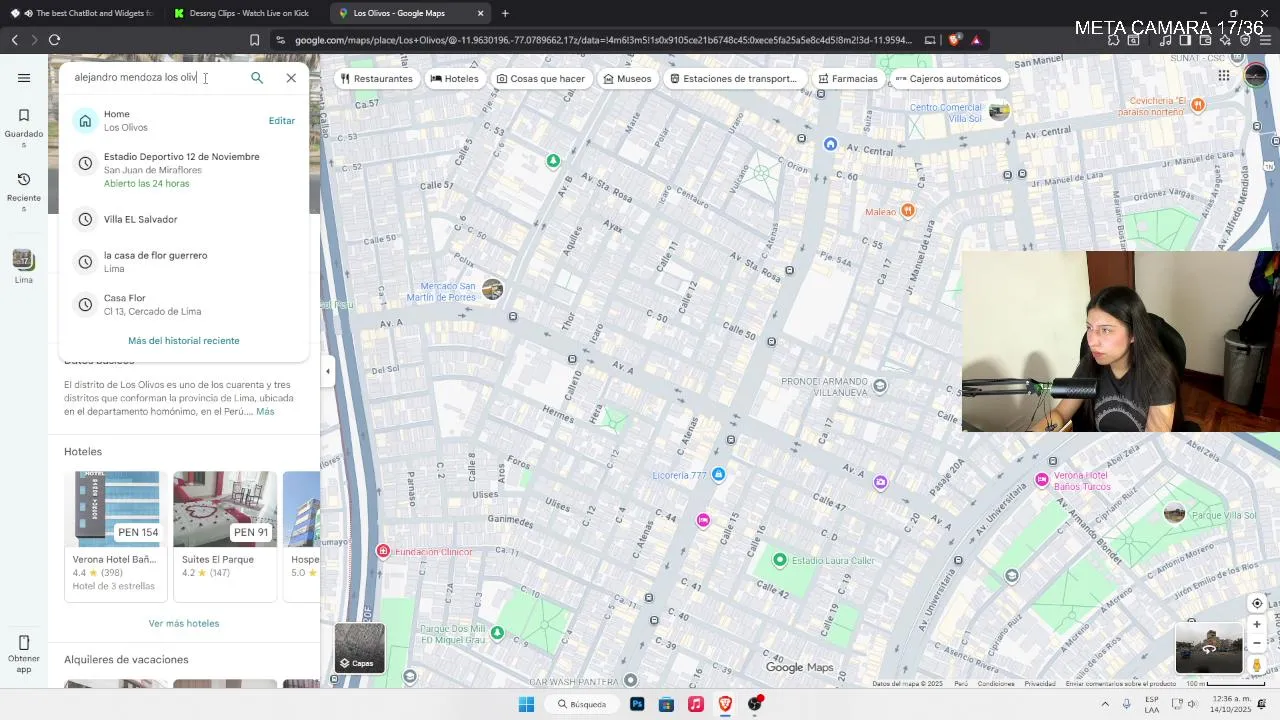Click the Licorería 777 map marker

click(718, 475)
